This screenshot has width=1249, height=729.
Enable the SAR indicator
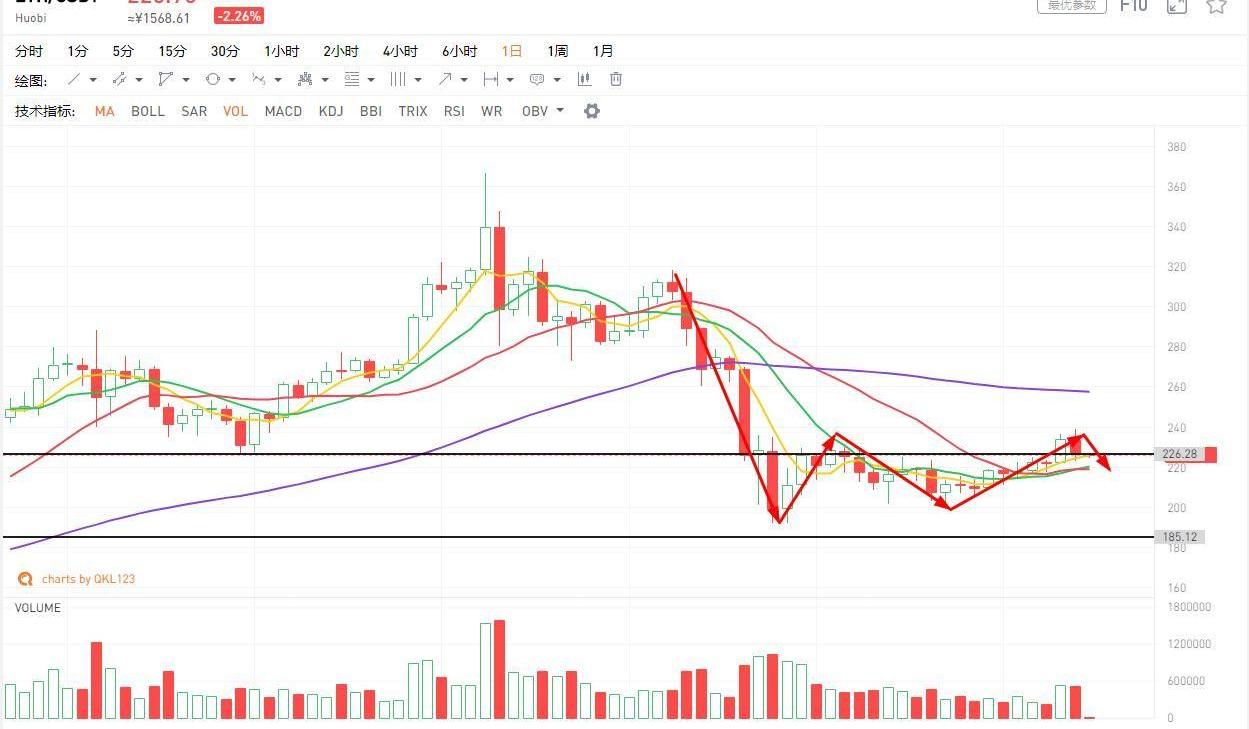(194, 111)
